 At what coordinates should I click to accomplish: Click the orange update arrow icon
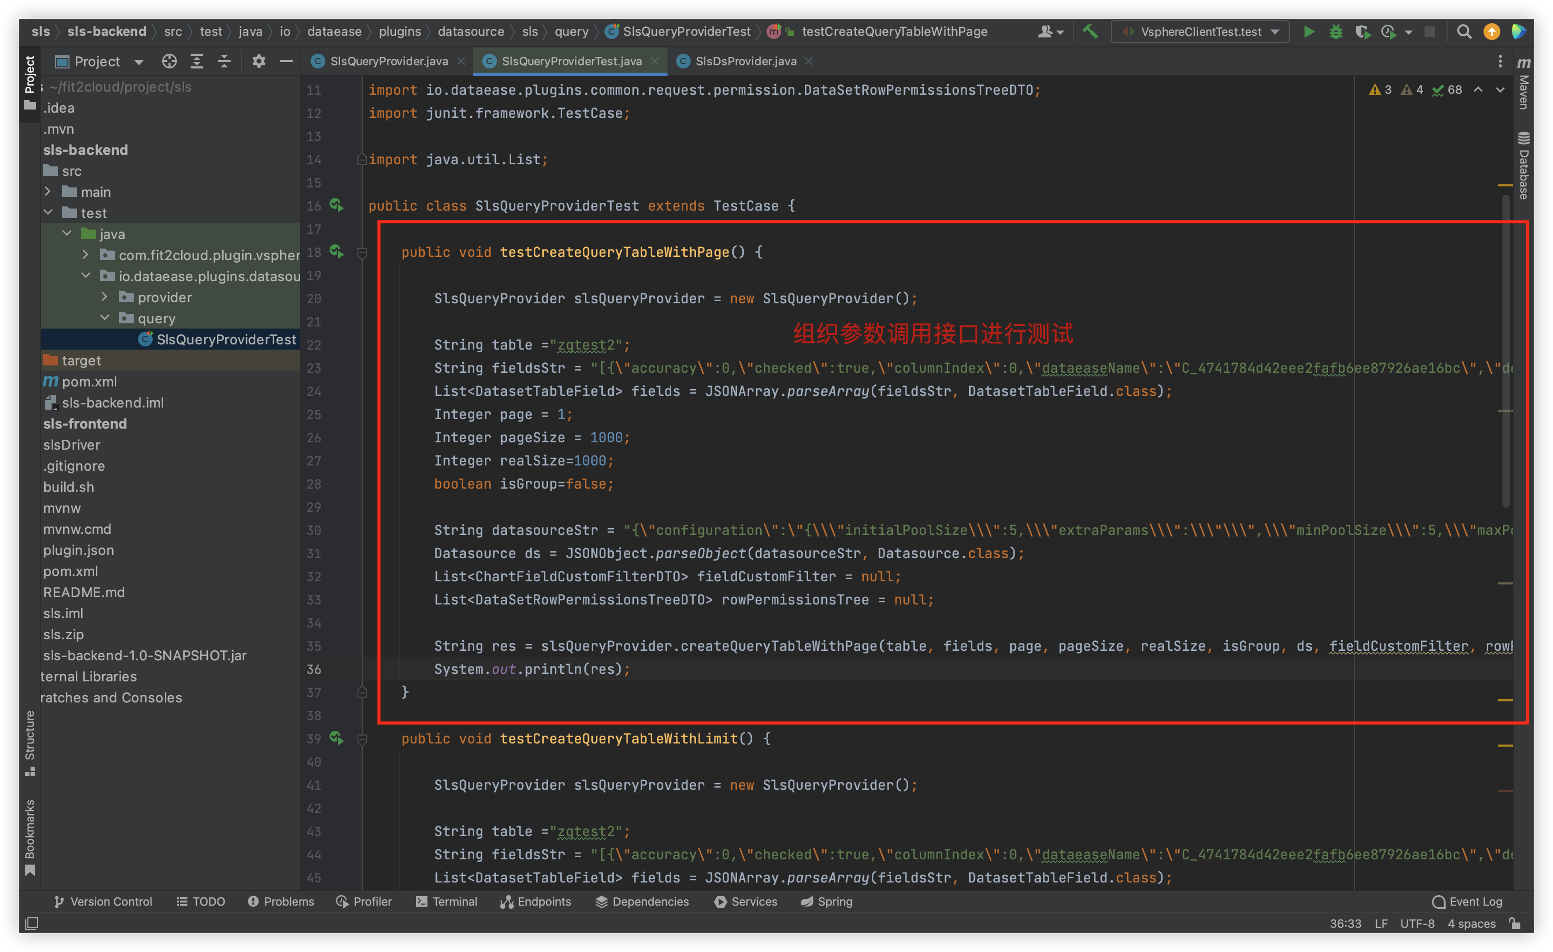click(1492, 32)
